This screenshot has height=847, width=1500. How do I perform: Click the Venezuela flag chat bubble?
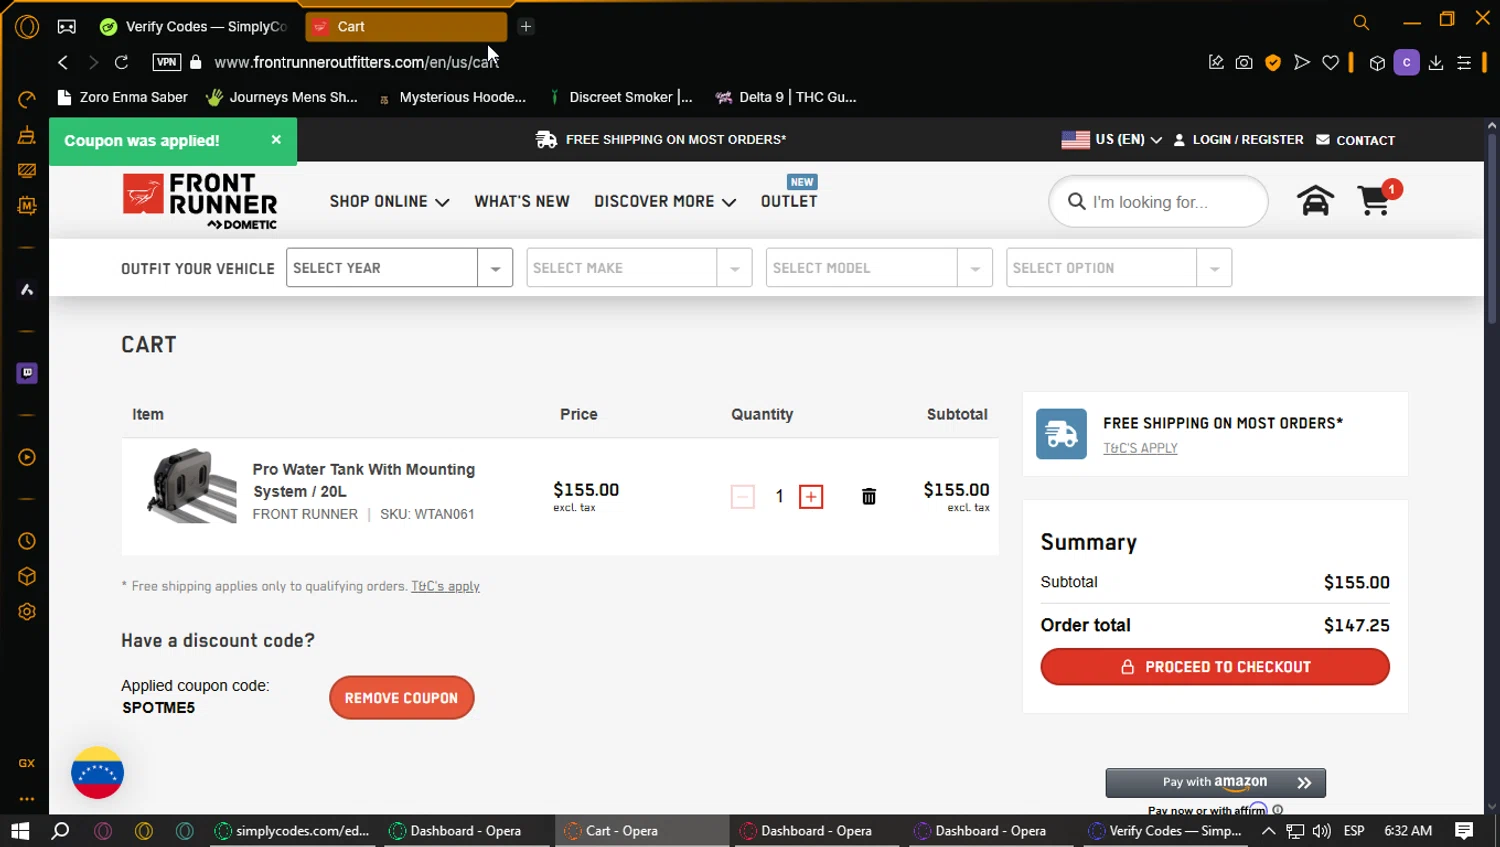(x=97, y=773)
